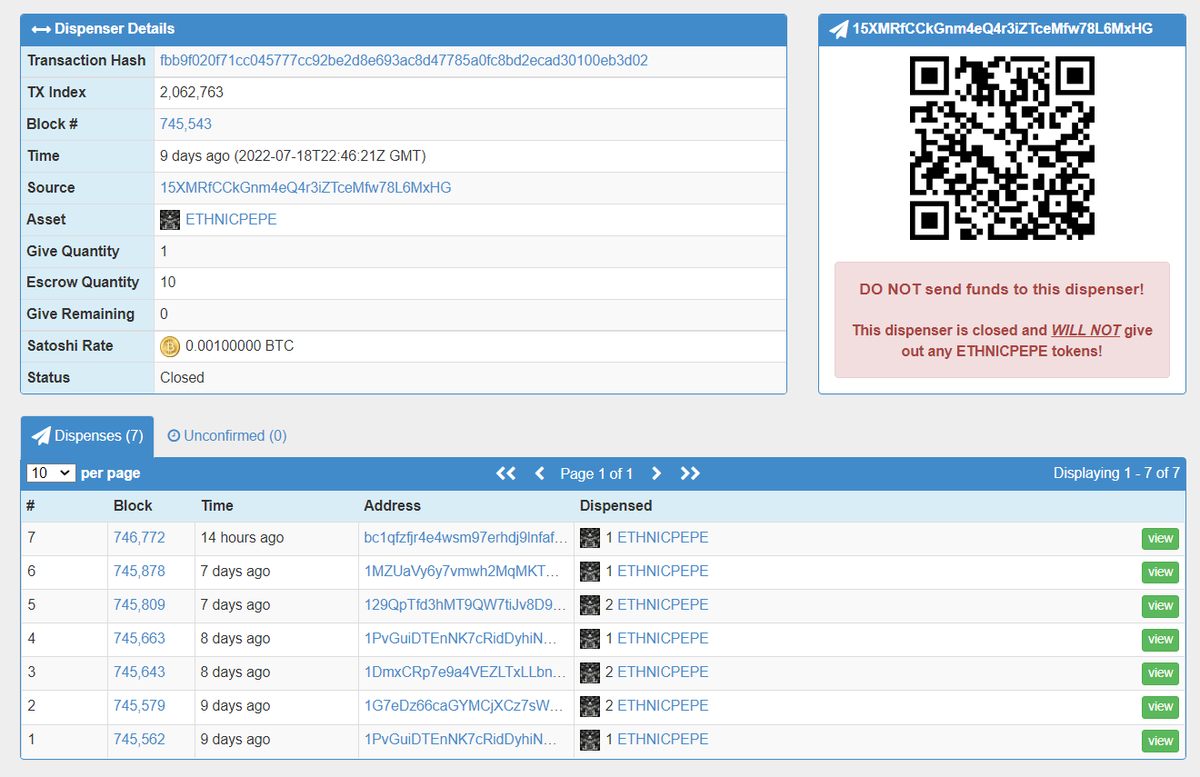
Task: Click ETHNICPEPE thumbnail in dispense row 2
Action: [590, 706]
